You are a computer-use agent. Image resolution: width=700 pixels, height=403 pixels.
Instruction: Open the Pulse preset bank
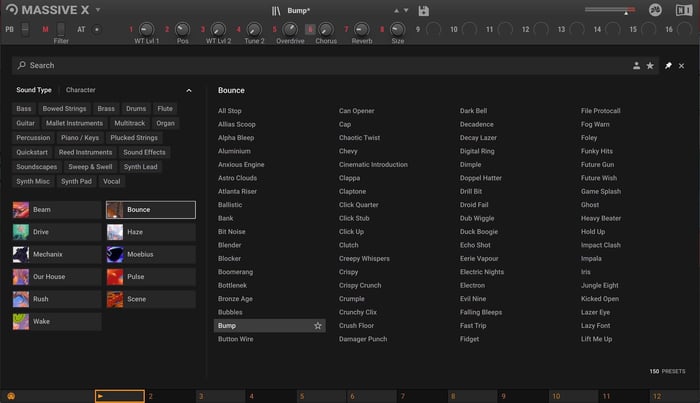[x=151, y=277]
